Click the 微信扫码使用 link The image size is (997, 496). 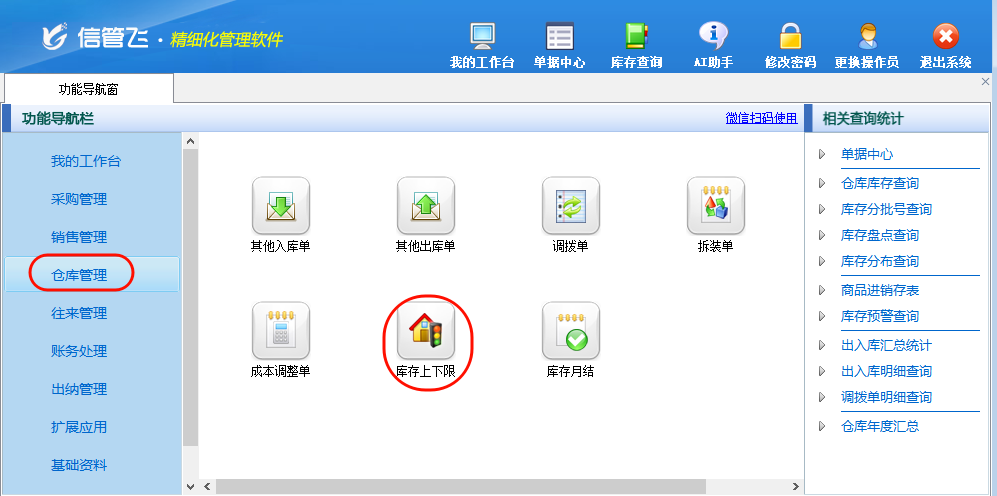761,118
